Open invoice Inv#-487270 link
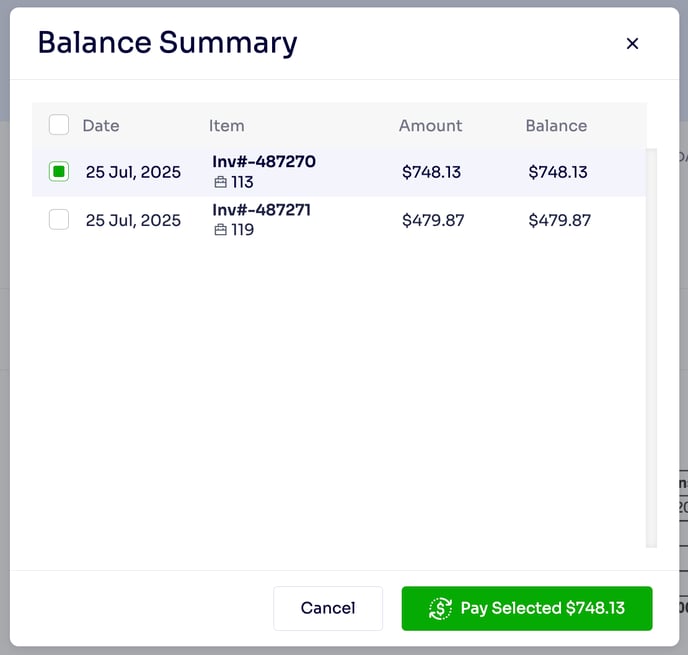The image size is (688, 655). (263, 161)
